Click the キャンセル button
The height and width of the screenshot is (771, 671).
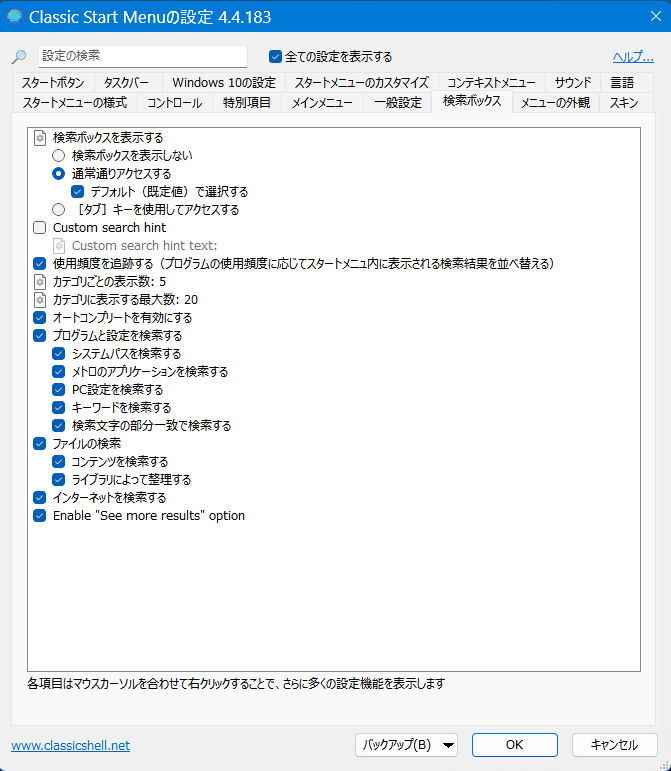click(614, 745)
